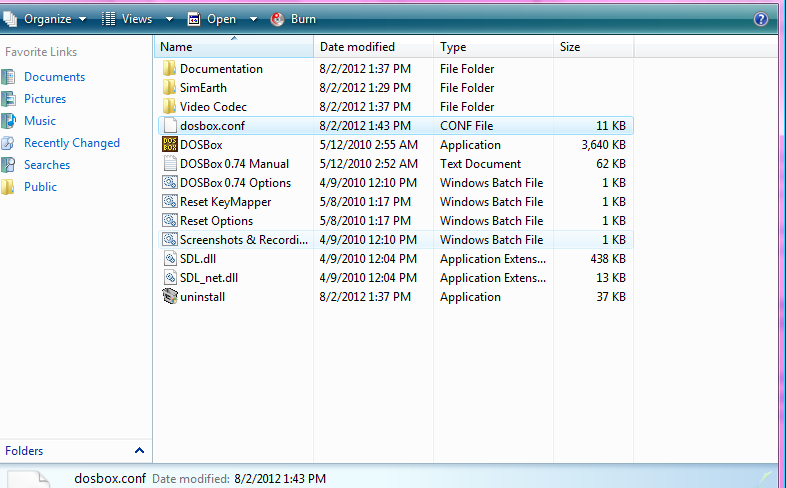Select the SDL.dll file icon
The height and width of the screenshot is (488, 786).
[x=170, y=259]
